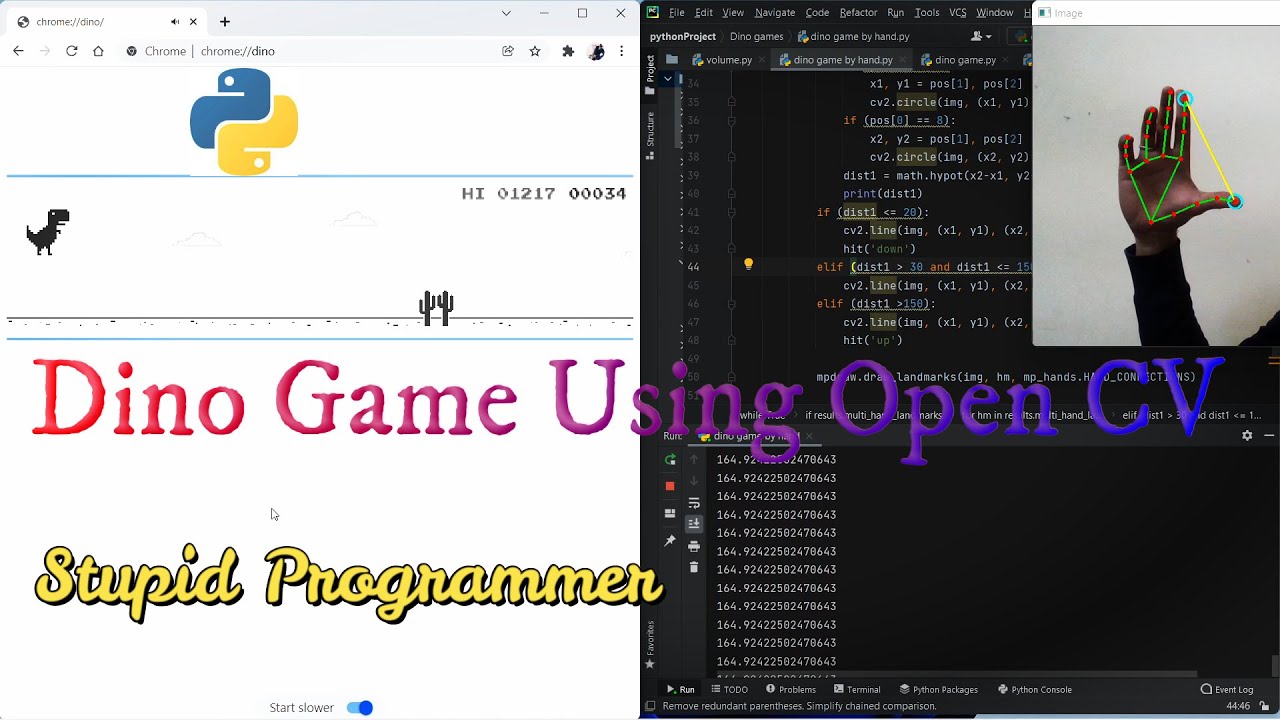Viewport: 1280px width, 720px height.
Task: Open the Navigate menu
Action: (x=775, y=13)
